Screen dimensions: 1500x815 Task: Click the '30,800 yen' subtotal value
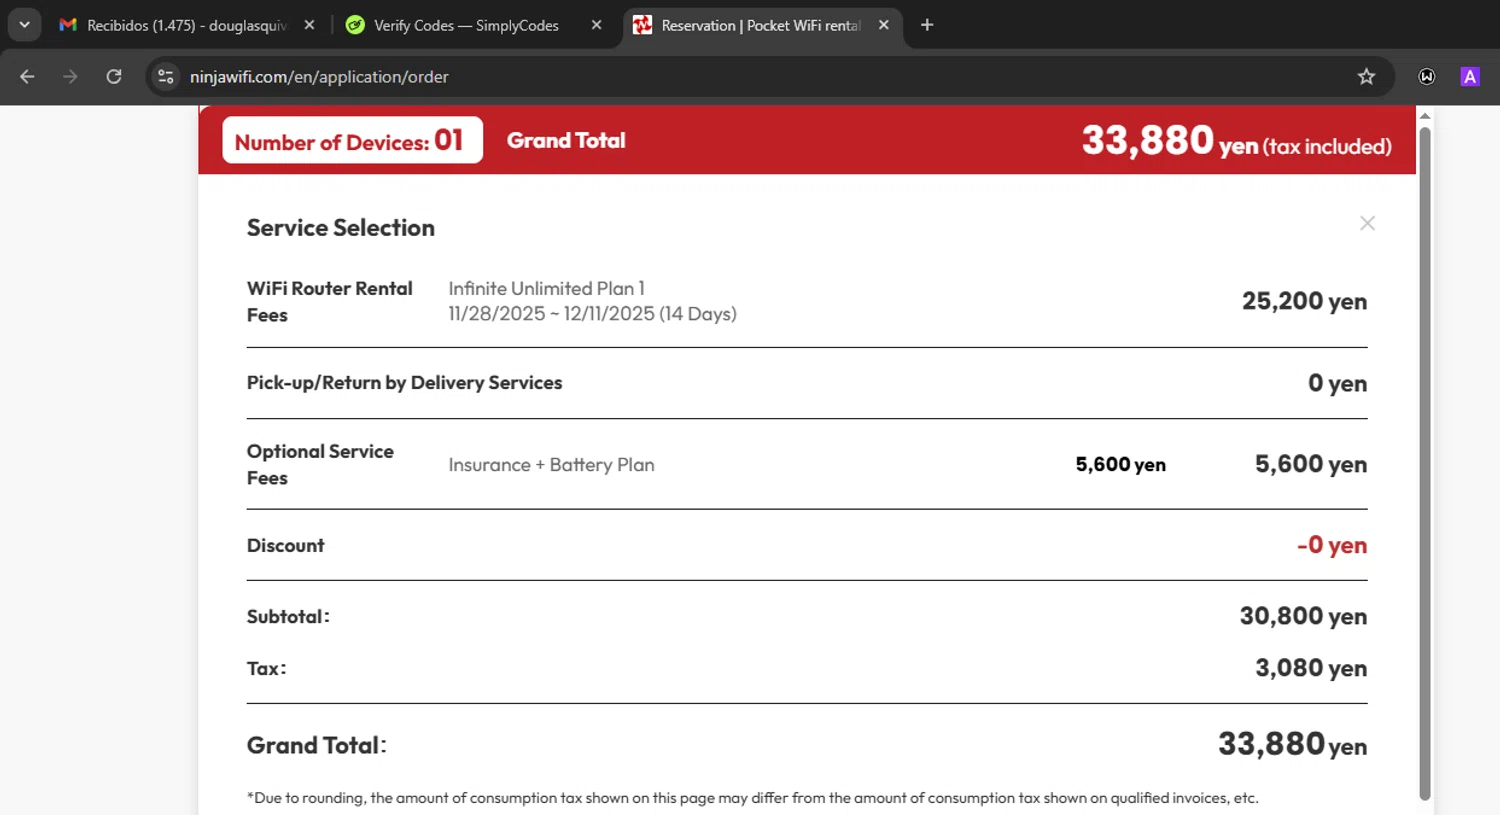click(1303, 616)
